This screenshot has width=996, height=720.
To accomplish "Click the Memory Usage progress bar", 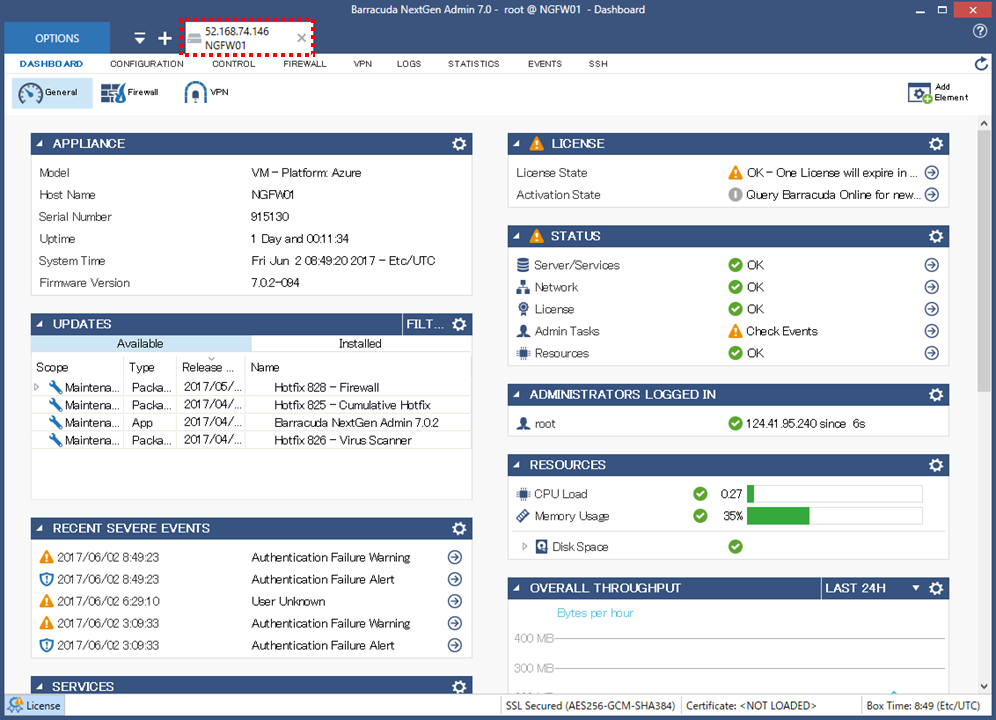I will coord(834,516).
